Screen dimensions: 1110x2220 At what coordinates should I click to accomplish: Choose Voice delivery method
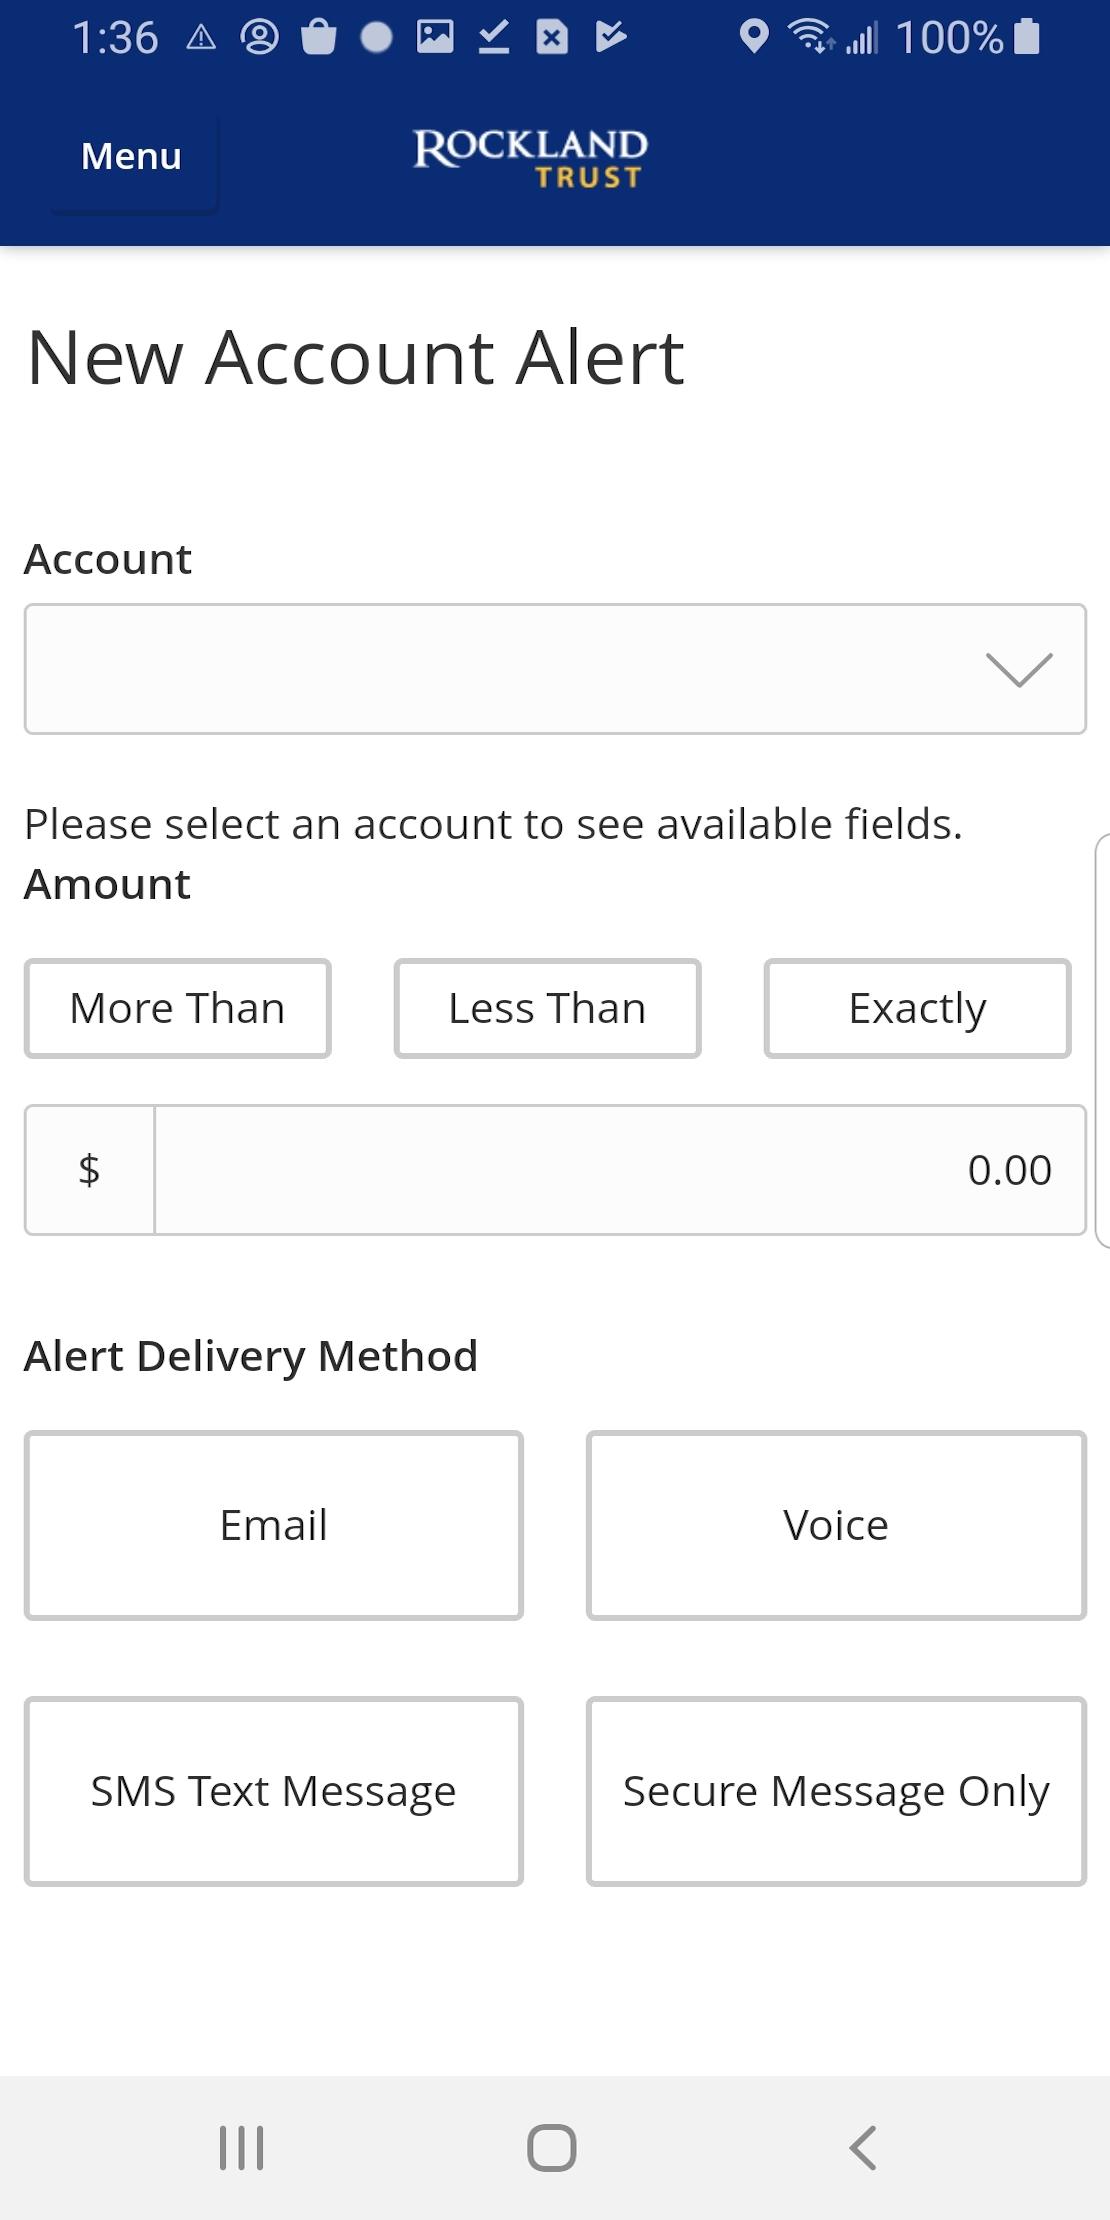pyautogui.click(x=836, y=1525)
